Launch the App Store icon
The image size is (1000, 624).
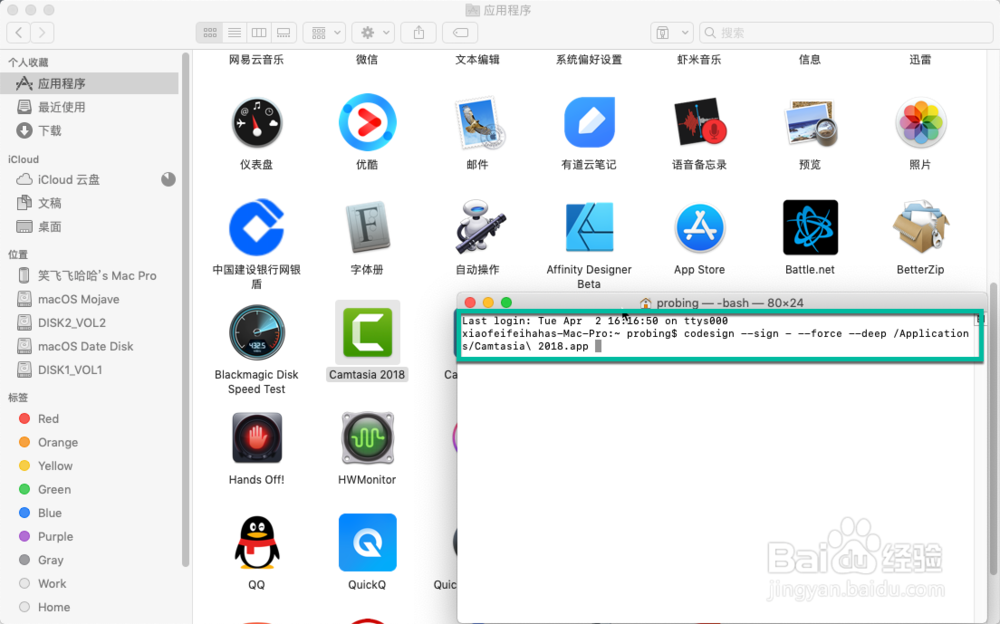(x=700, y=227)
